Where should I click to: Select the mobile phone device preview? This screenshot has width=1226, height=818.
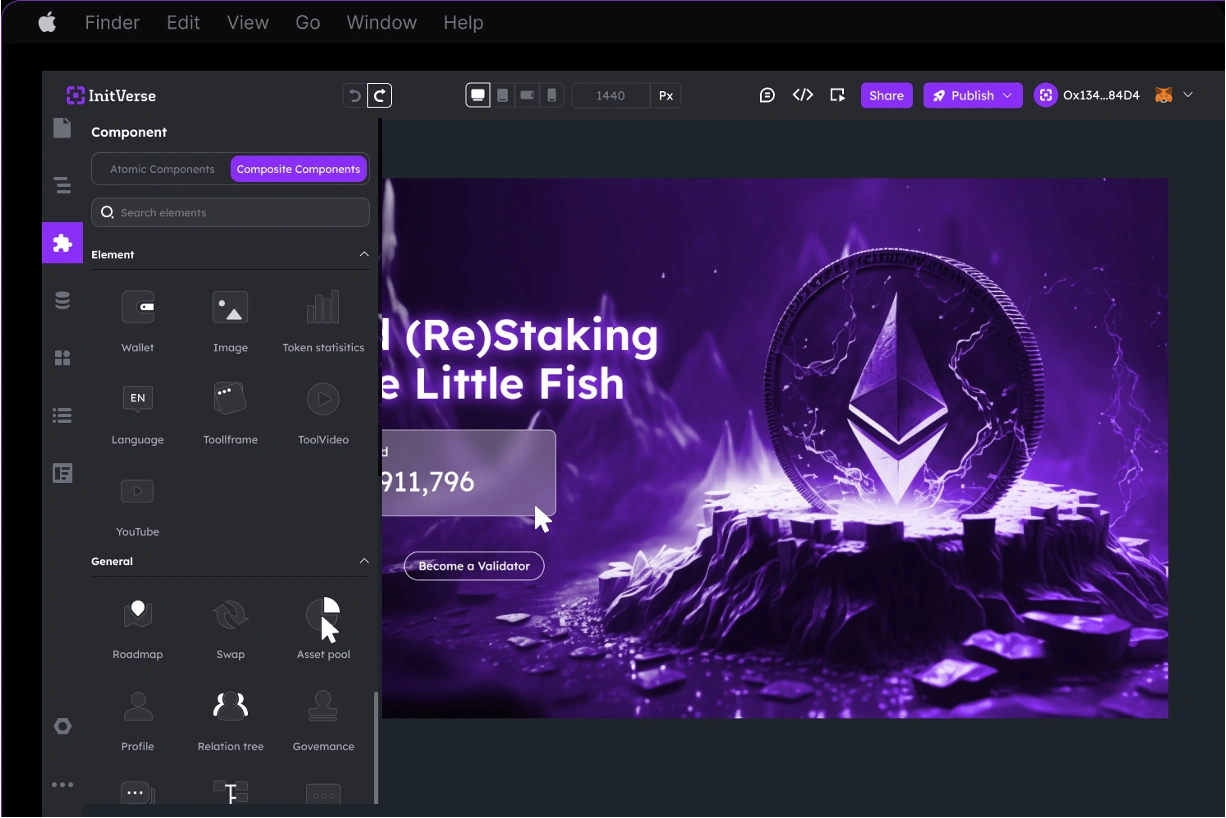tap(551, 96)
